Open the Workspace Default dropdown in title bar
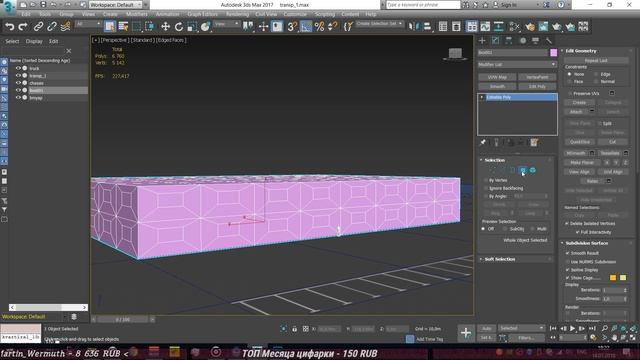The image size is (640, 360). pyautogui.click(x=116, y=4)
